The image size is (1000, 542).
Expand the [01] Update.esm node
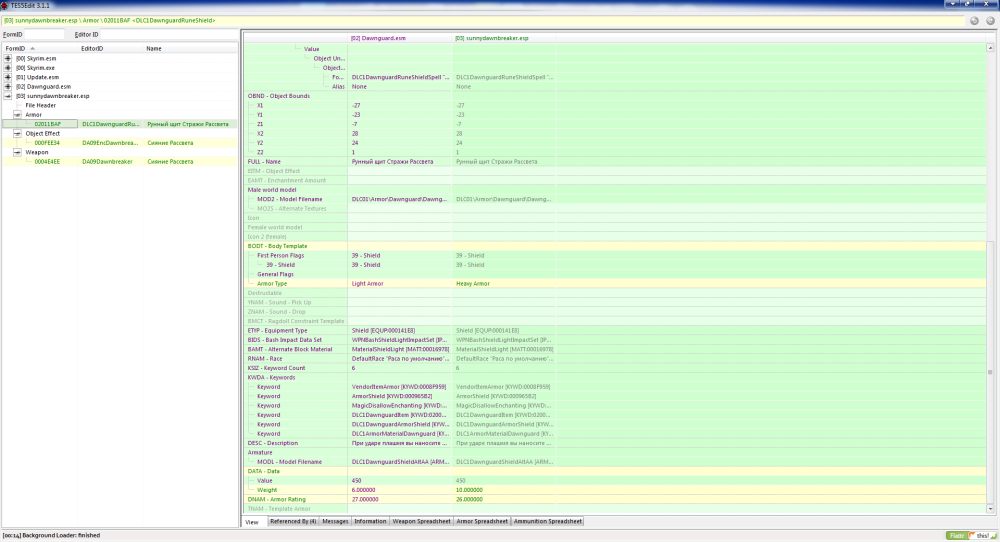click(8, 77)
